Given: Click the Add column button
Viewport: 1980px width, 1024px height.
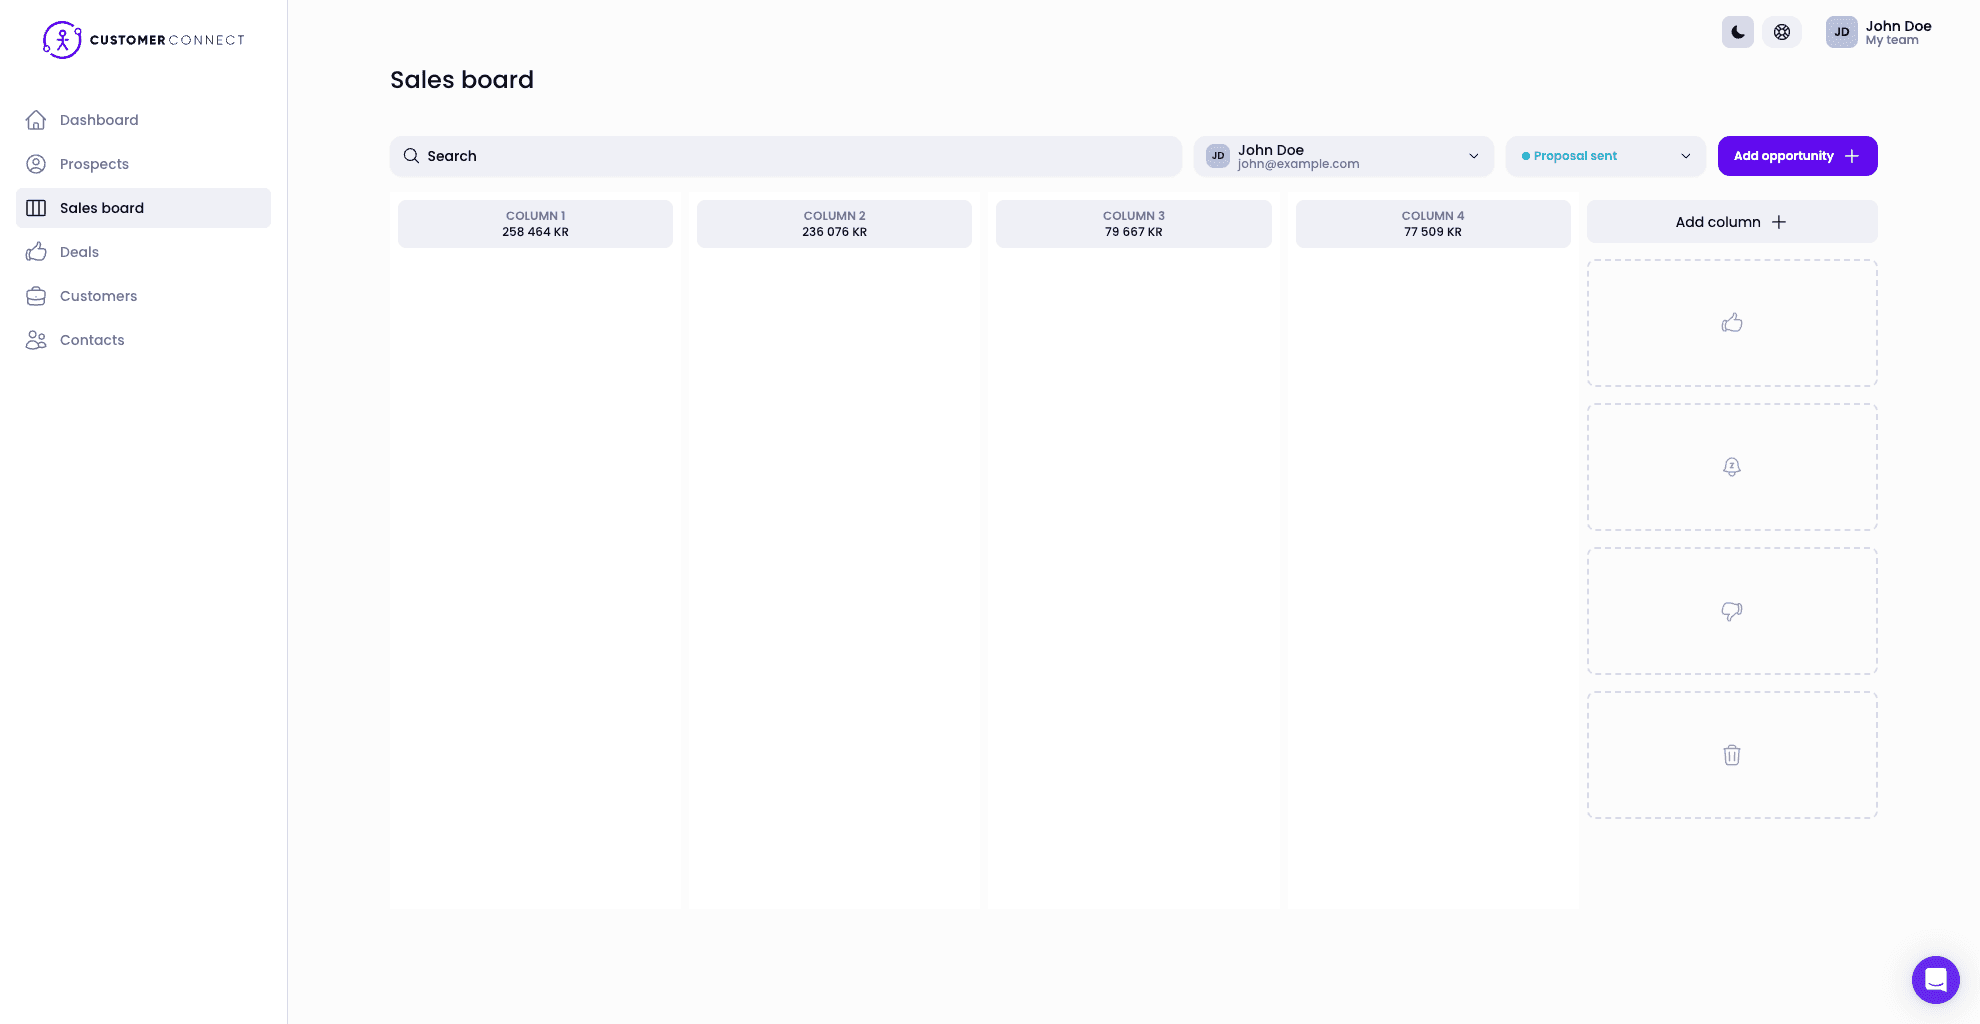Looking at the screenshot, I should [x=1731, y=222].
